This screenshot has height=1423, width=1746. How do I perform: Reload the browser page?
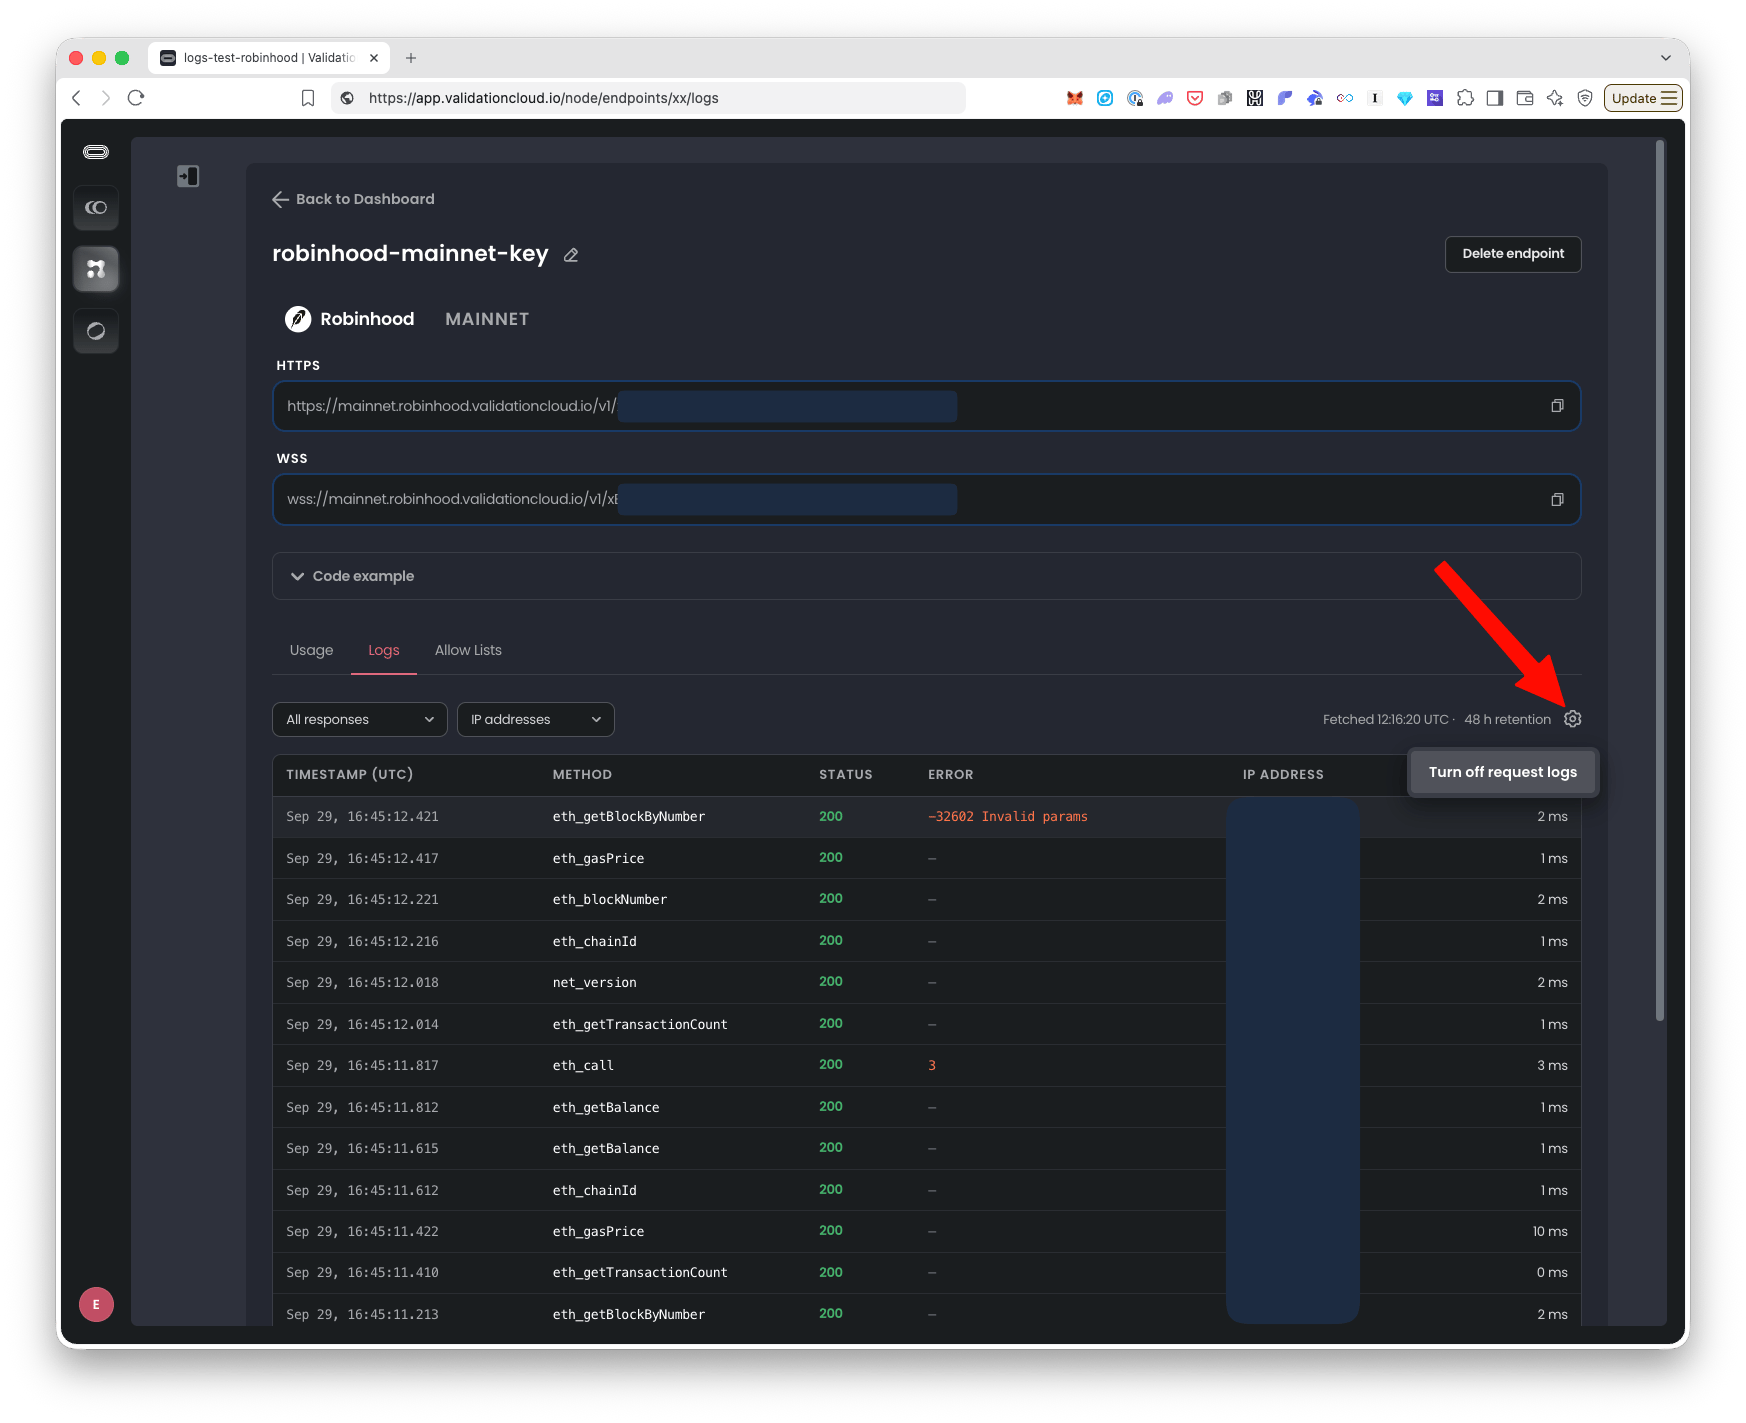pos(136,98)
